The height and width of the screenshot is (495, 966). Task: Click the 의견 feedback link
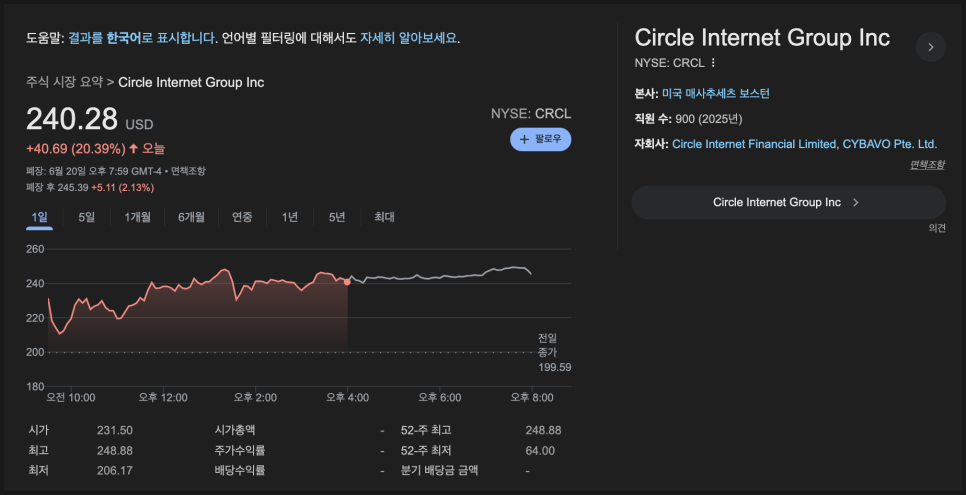coord(937,228)
